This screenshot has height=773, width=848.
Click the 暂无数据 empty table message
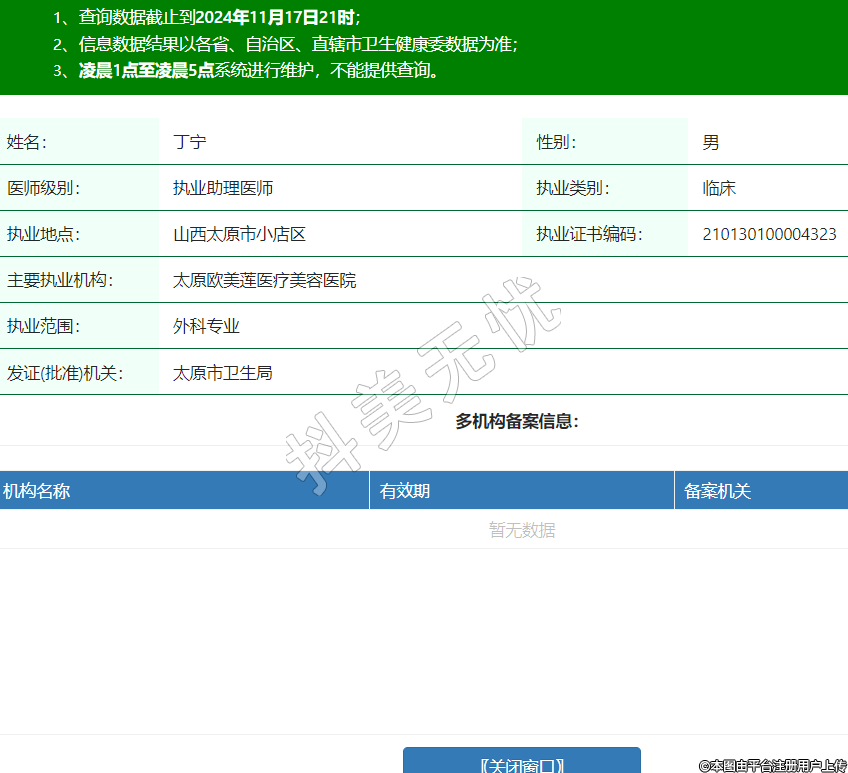[x=522, y=530]
